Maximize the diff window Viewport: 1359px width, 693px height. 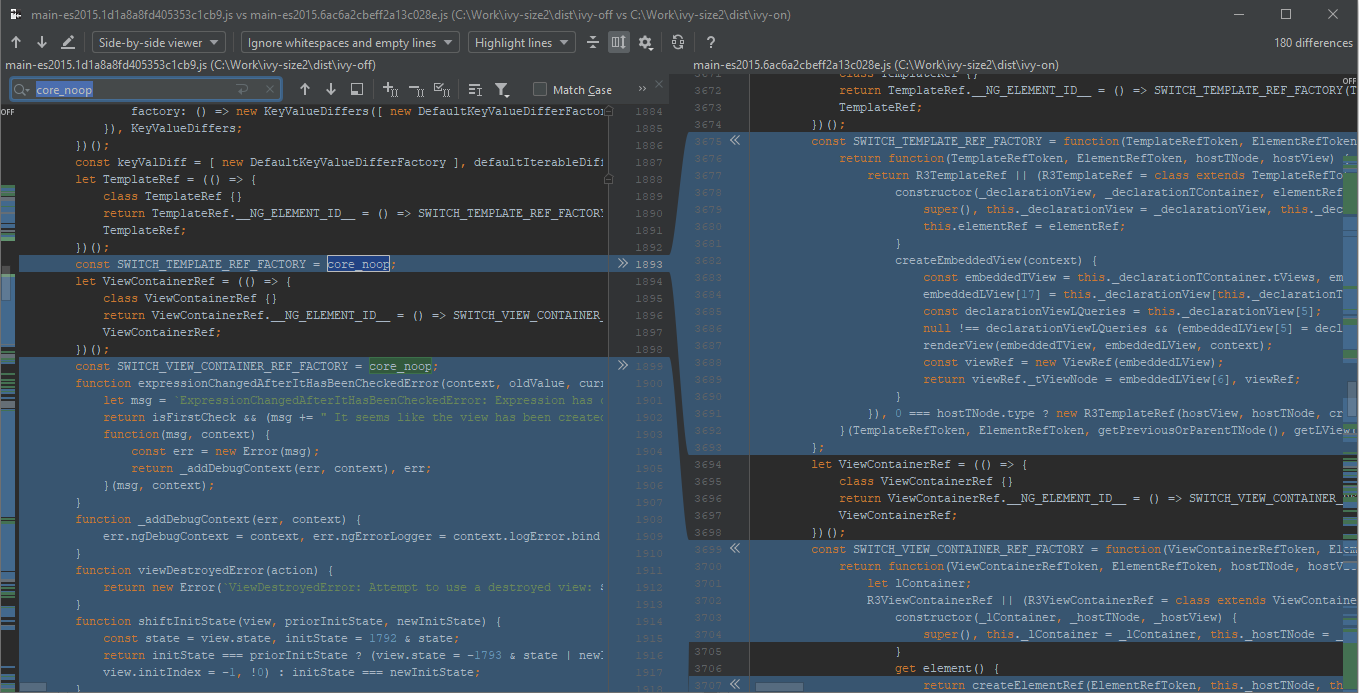(x=1286, y=14)
